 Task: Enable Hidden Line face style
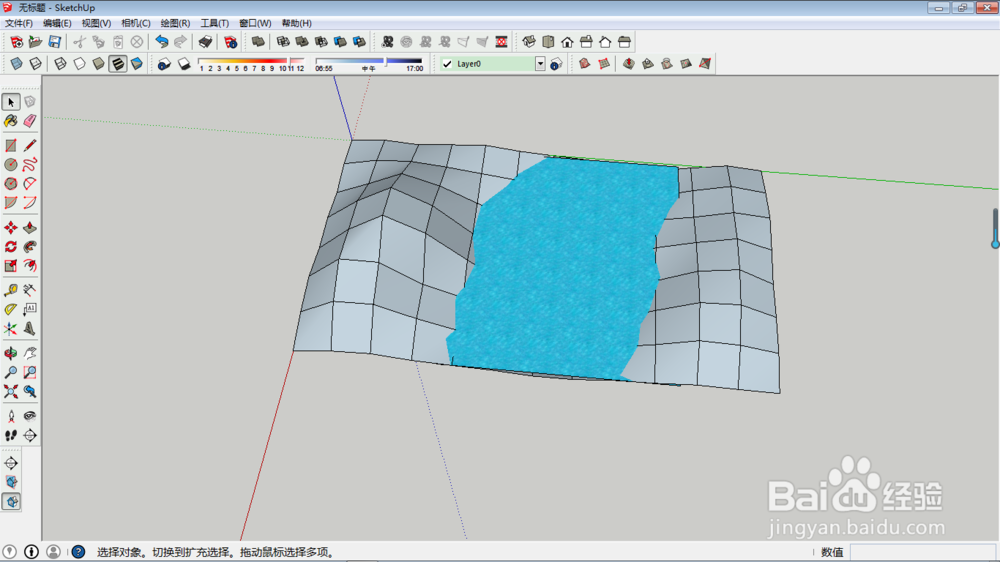point(80,64)
